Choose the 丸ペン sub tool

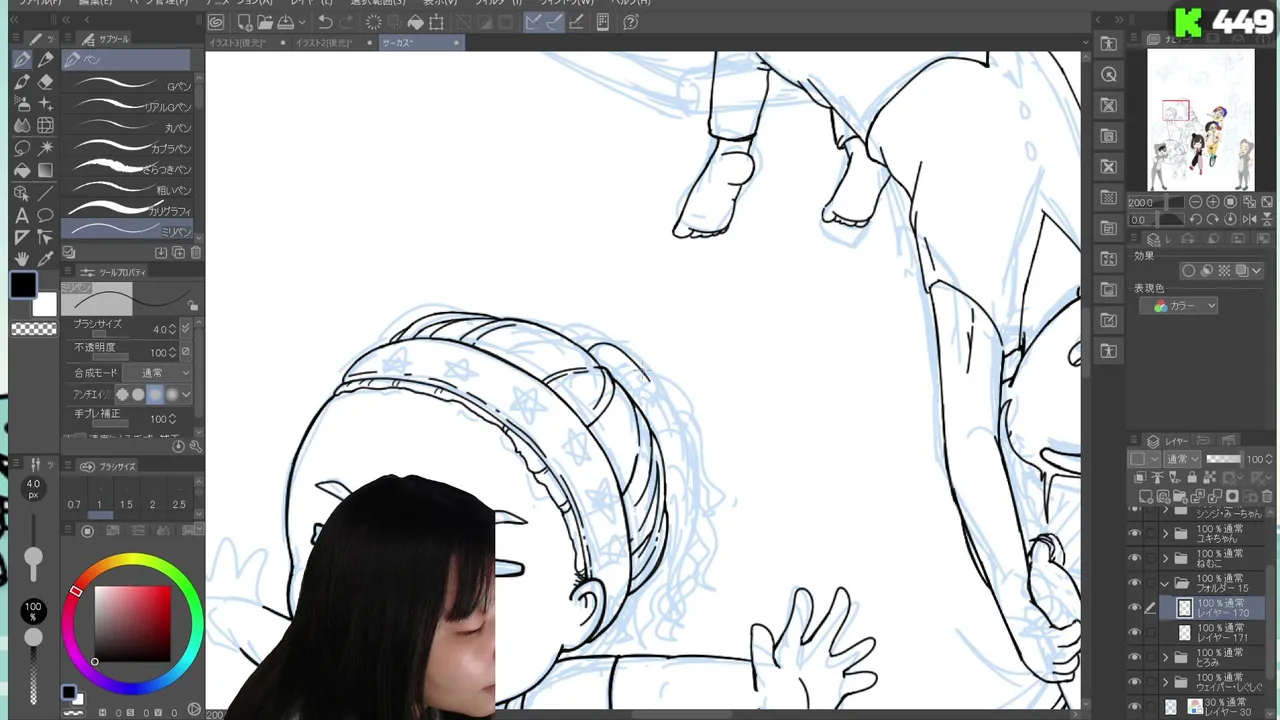pos(127,128)
